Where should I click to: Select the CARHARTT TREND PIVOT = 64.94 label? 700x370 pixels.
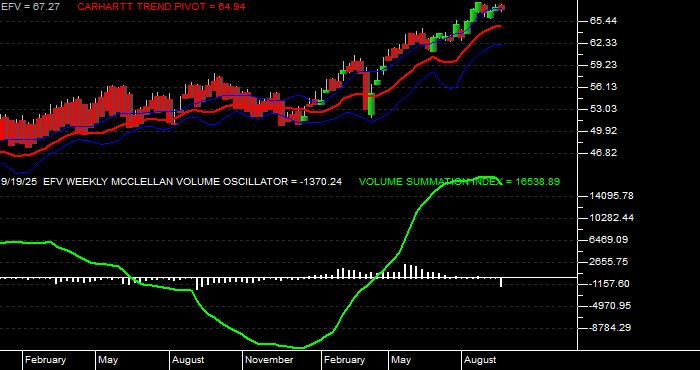tap(161, 7)
